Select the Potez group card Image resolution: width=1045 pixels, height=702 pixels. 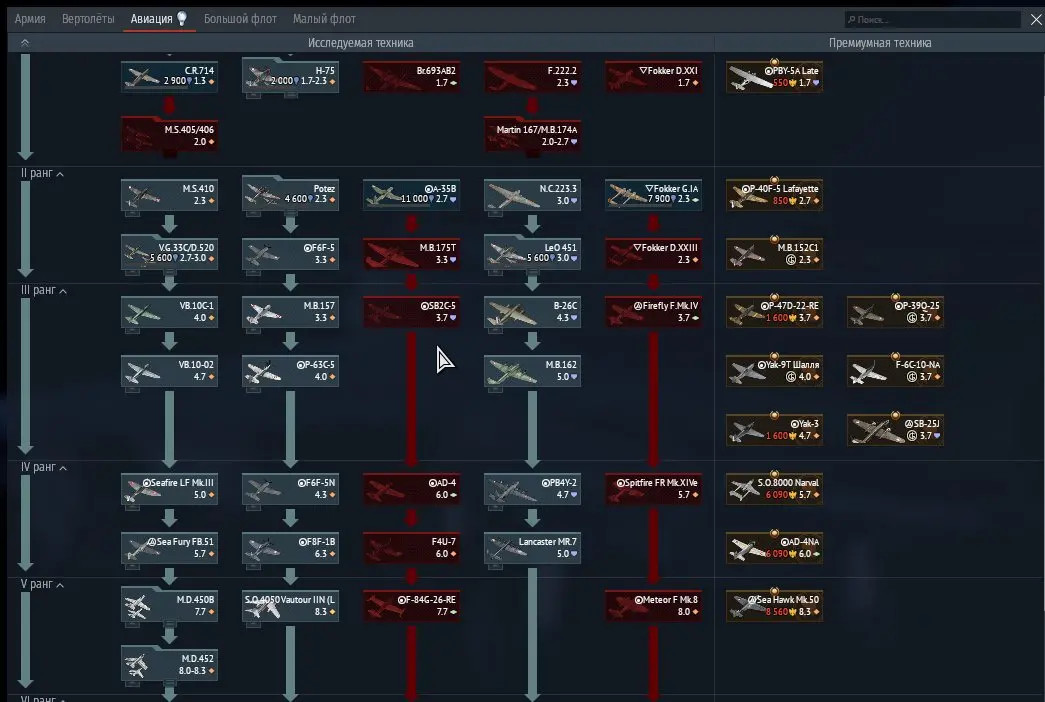click(x=290, y=194)
